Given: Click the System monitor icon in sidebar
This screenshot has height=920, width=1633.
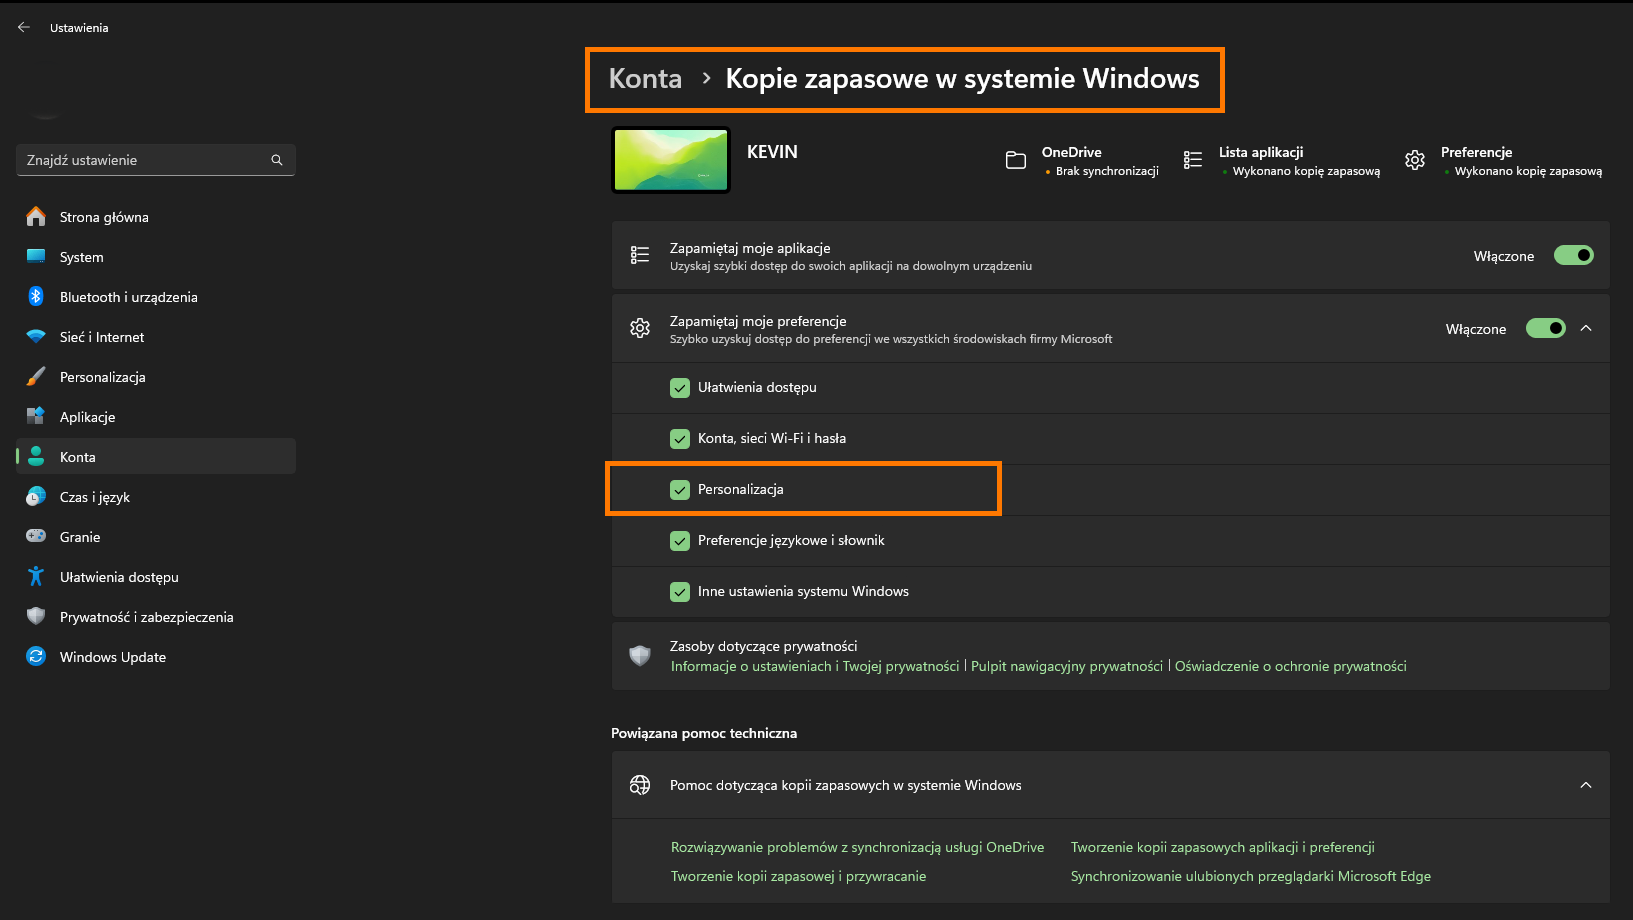Looking at the screenshot, I should 36,256.
